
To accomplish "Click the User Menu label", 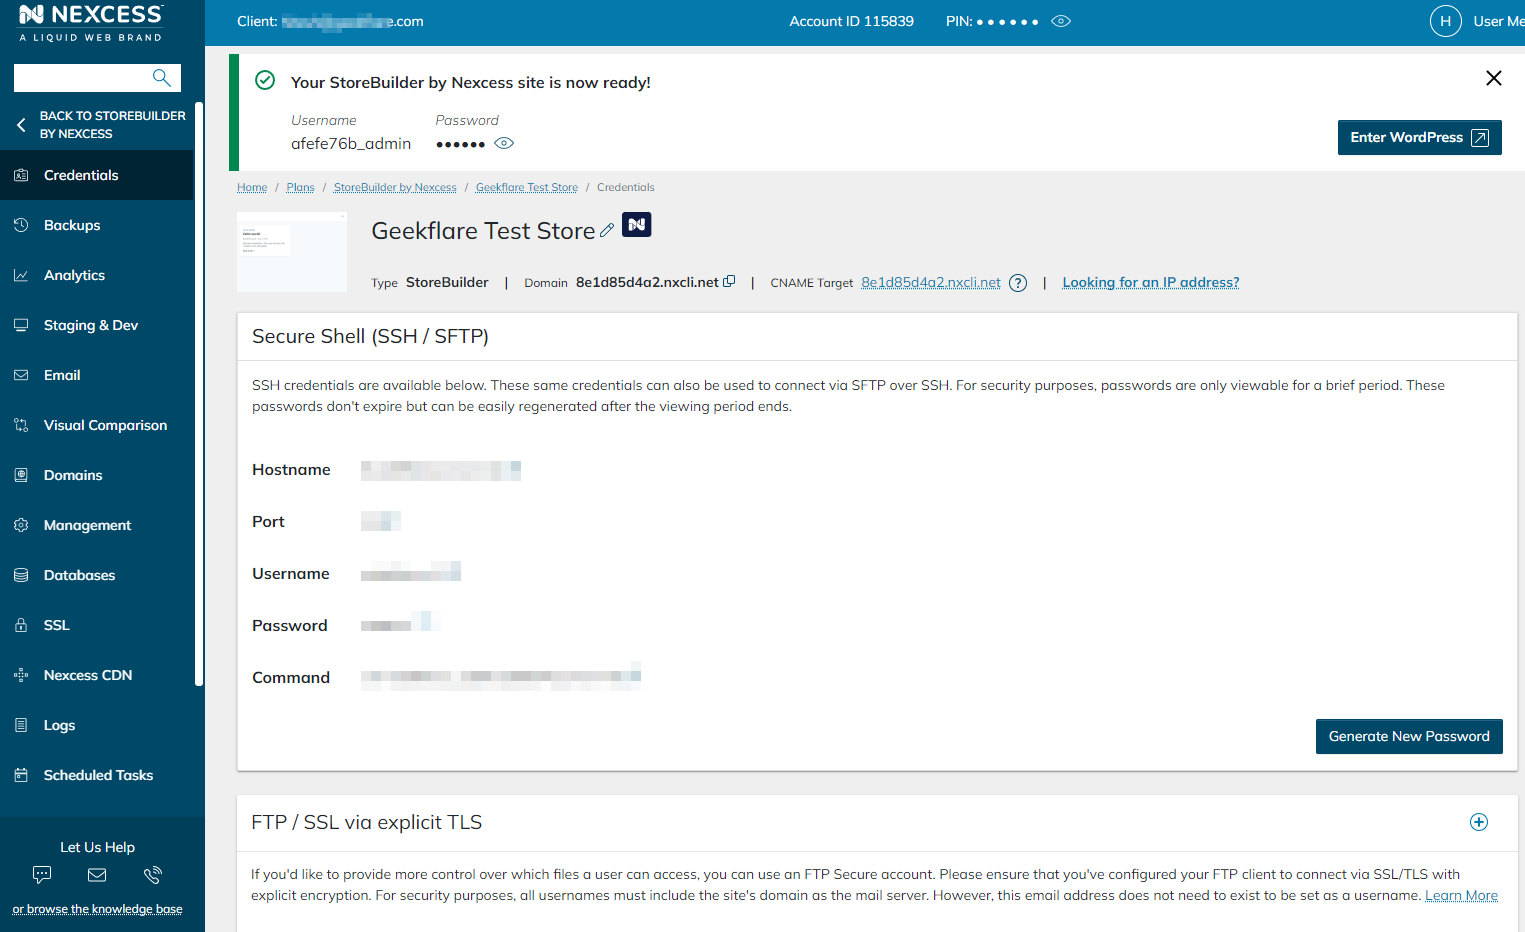I will [1499, 21].
